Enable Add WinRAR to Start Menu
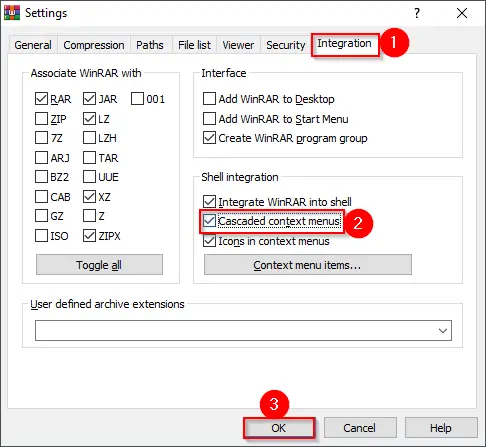The height and width of the screenshot is (447, 486). click(x=209, y=118)
